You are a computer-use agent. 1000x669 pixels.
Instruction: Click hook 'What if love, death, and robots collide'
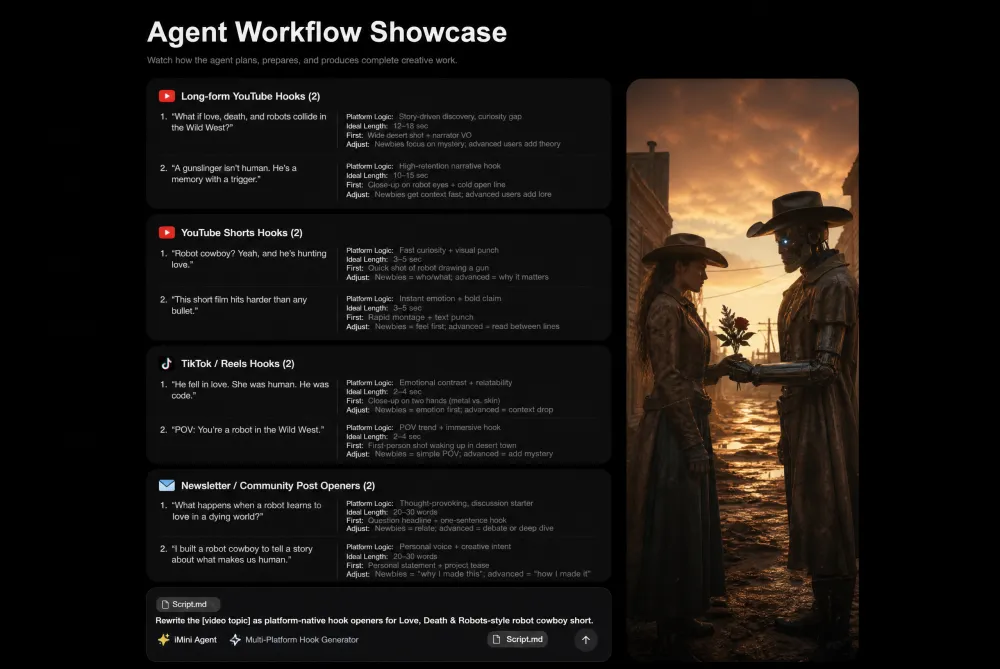pyautogui.click(x=249, y=122)
